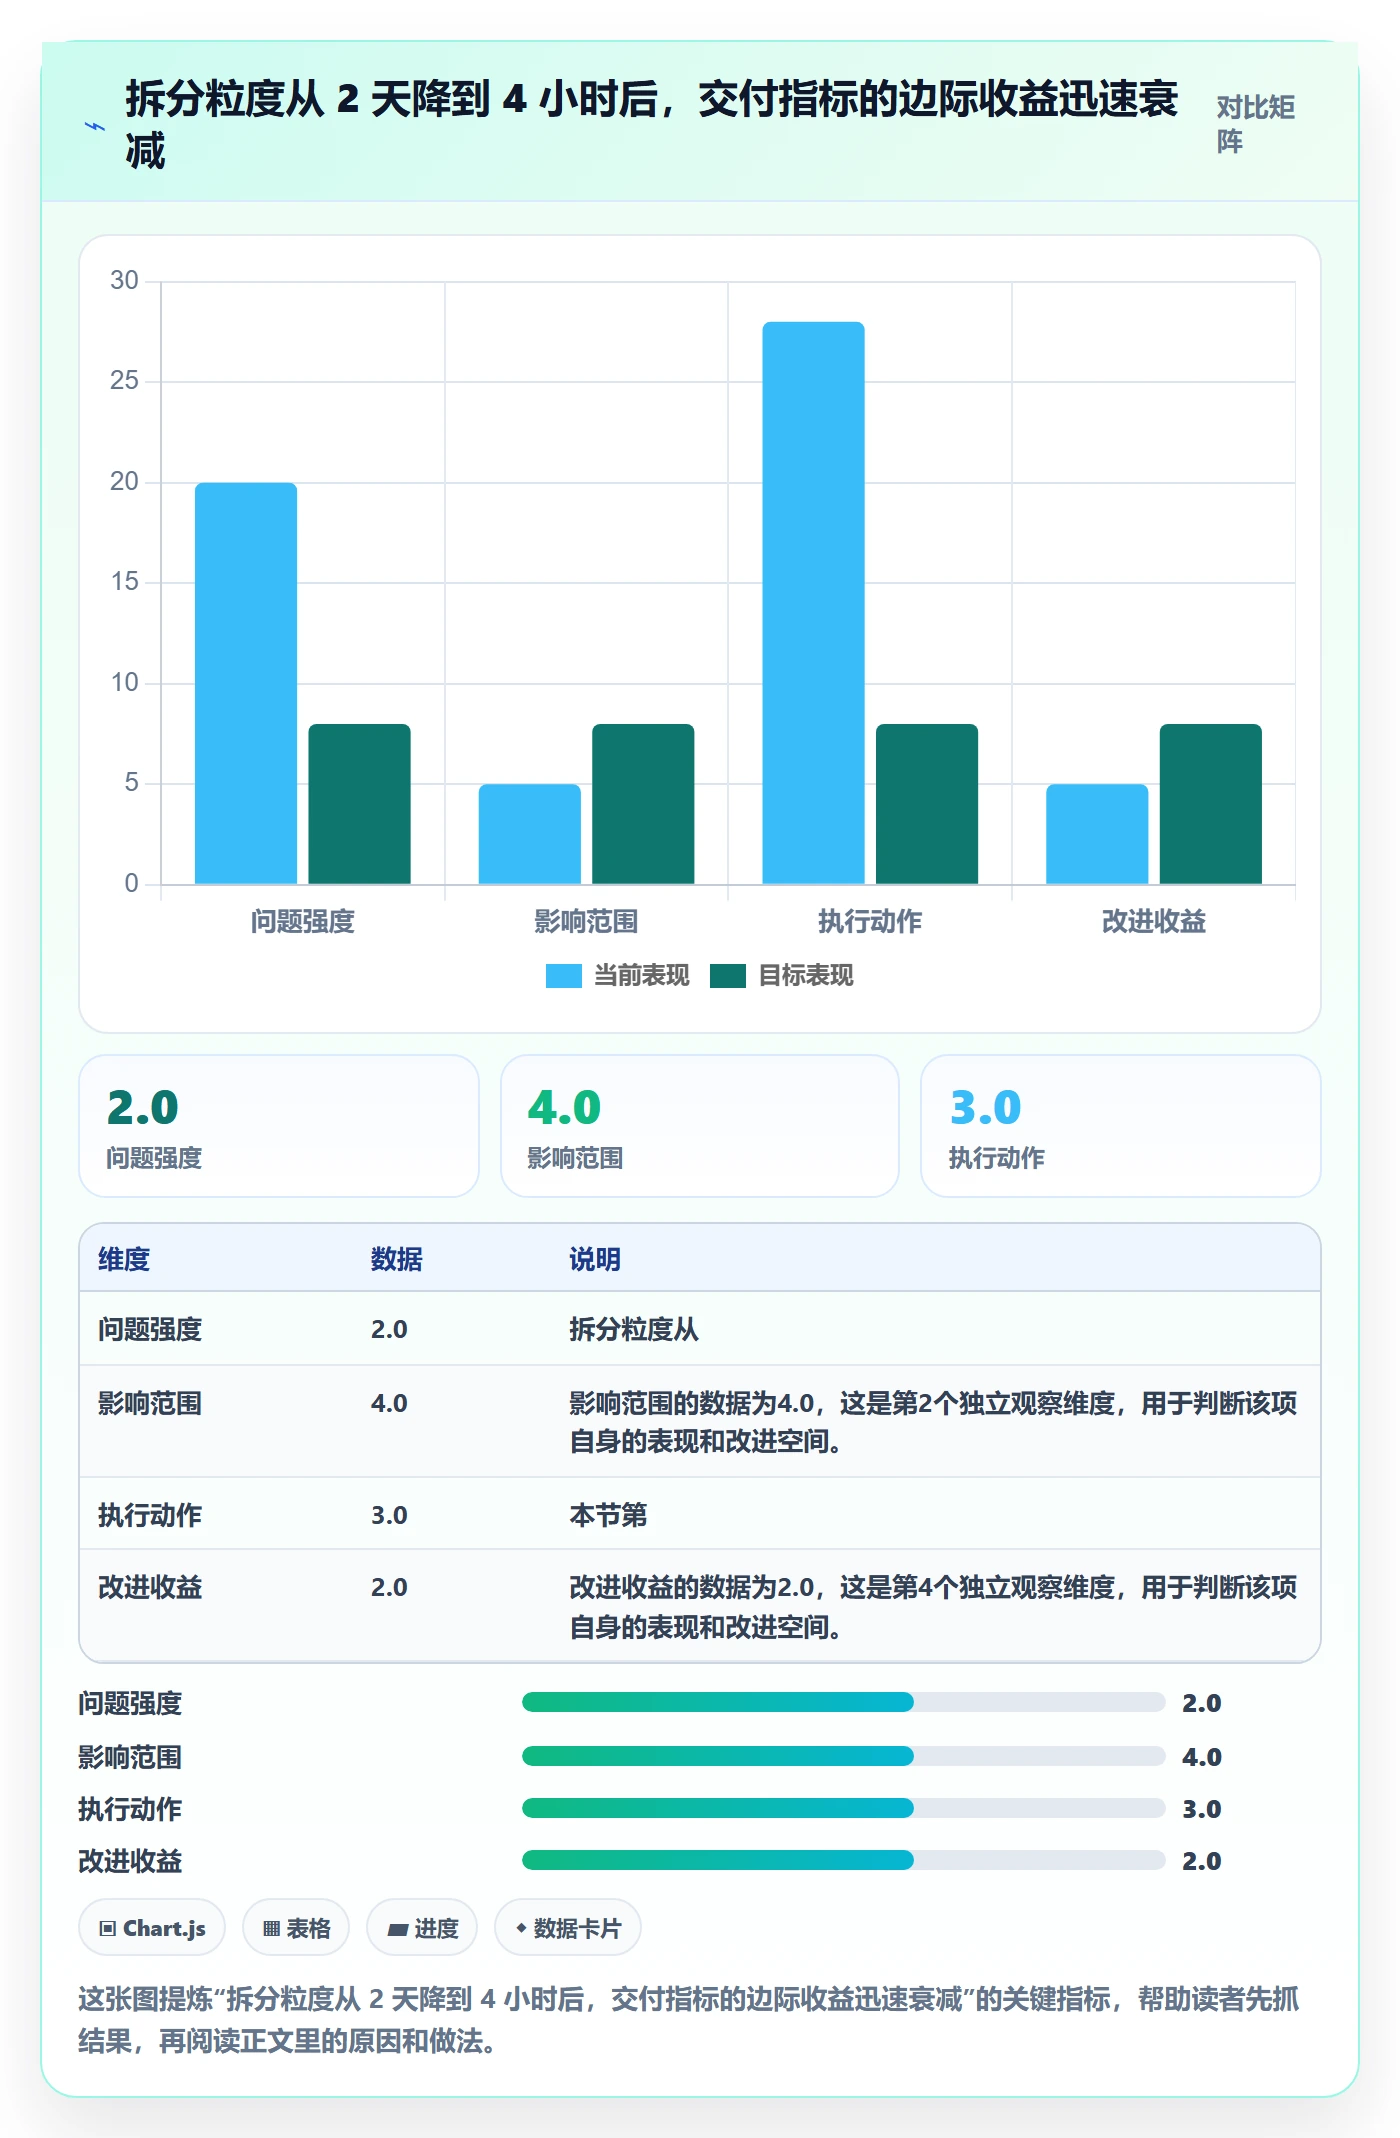Click the 当前表现 bar for 影响范围

pyautogui.click(x=529, y=834)
